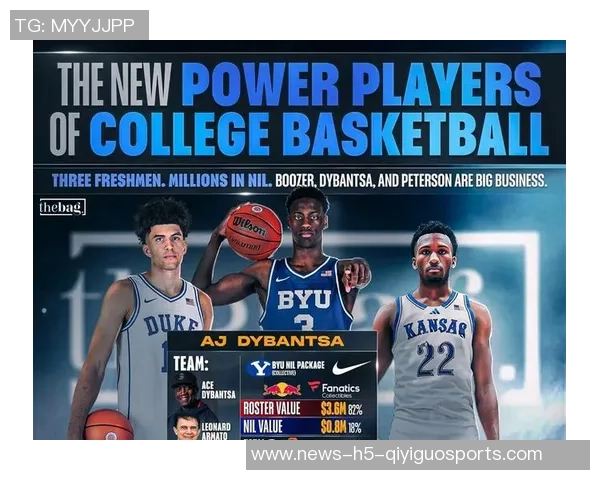Click the basketball under Duke player's arm
The width and height of the screenshot is (600, 480).
pos(109,425)
